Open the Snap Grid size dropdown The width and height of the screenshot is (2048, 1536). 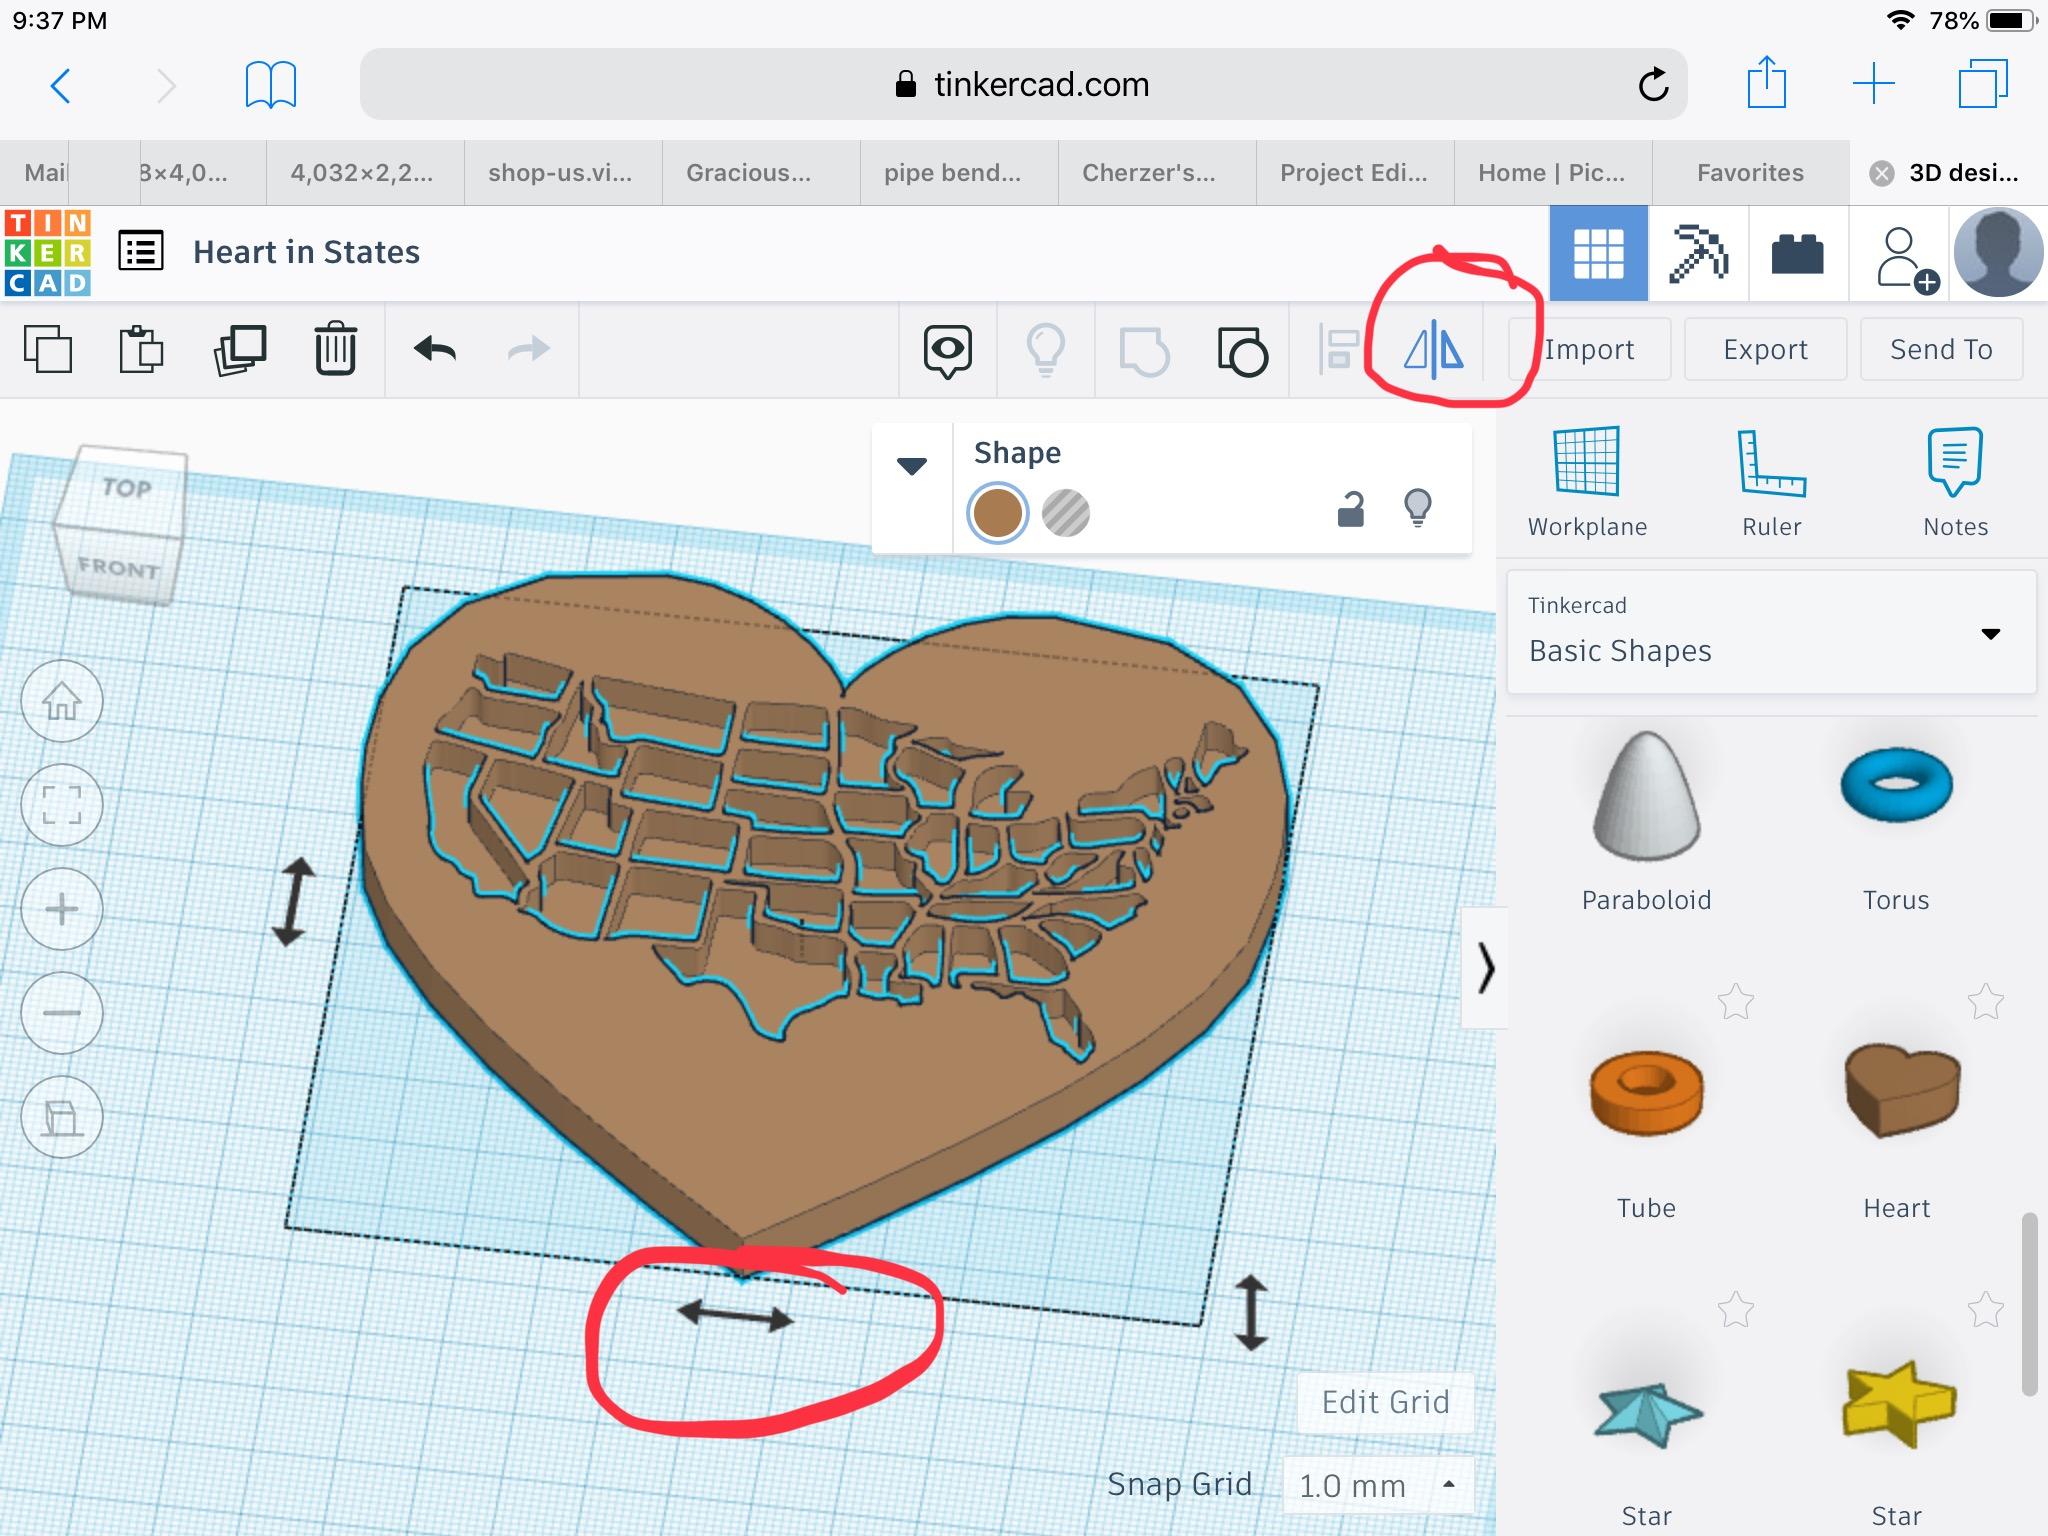(1376, 1485)
